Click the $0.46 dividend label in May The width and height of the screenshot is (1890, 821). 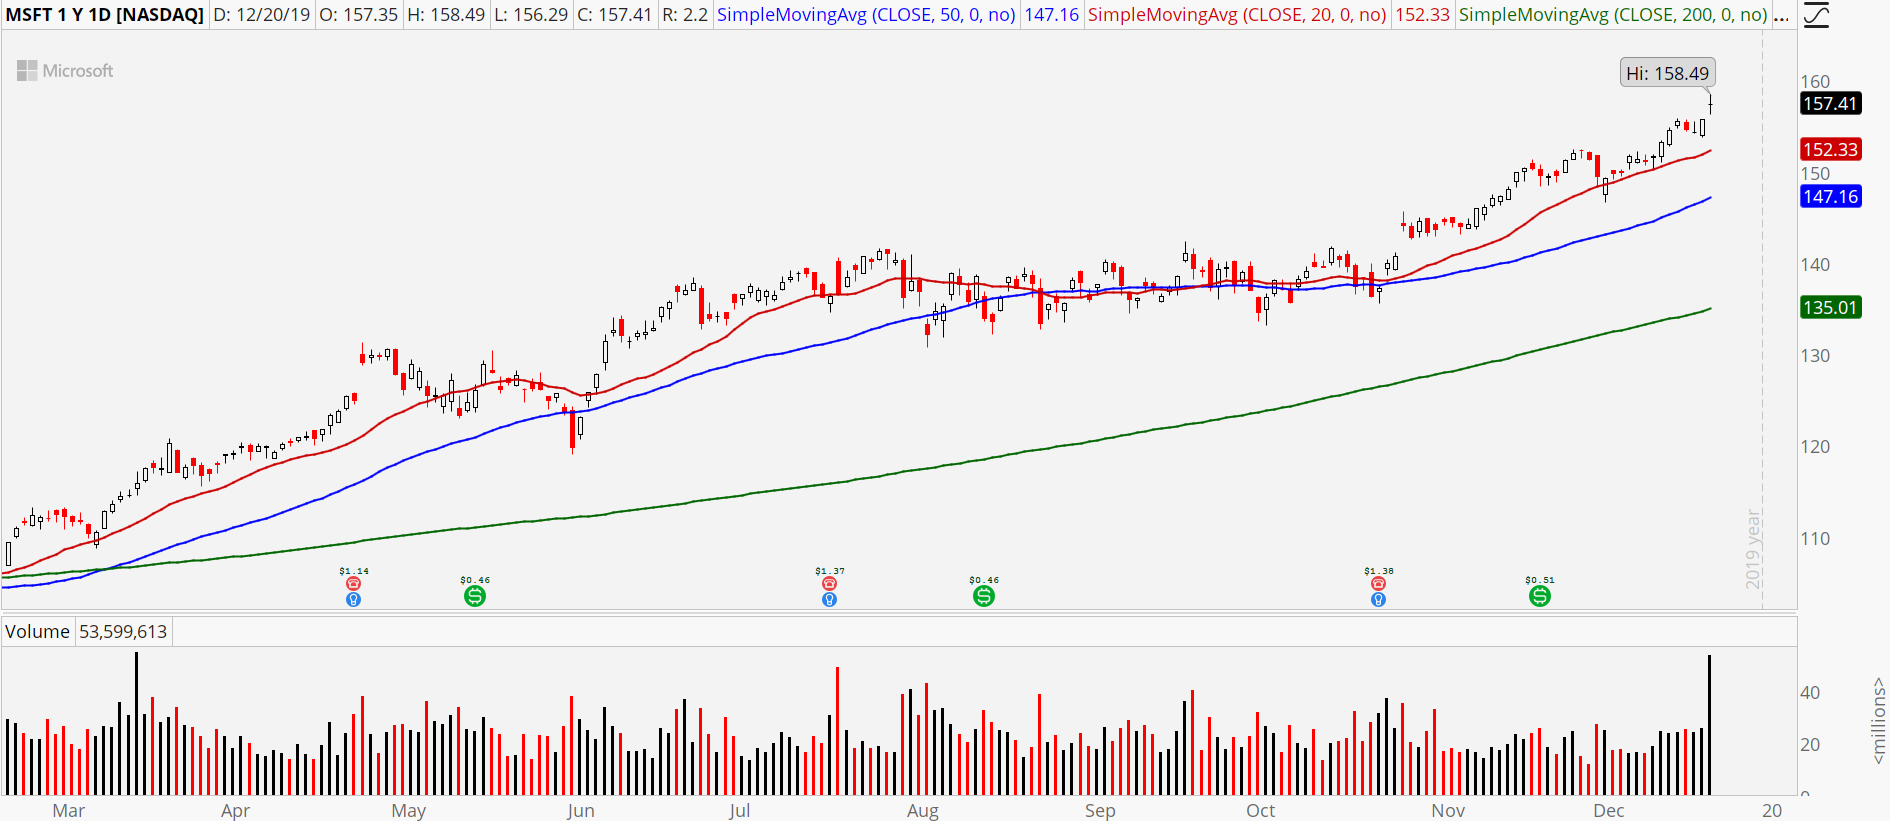[475, 580]
